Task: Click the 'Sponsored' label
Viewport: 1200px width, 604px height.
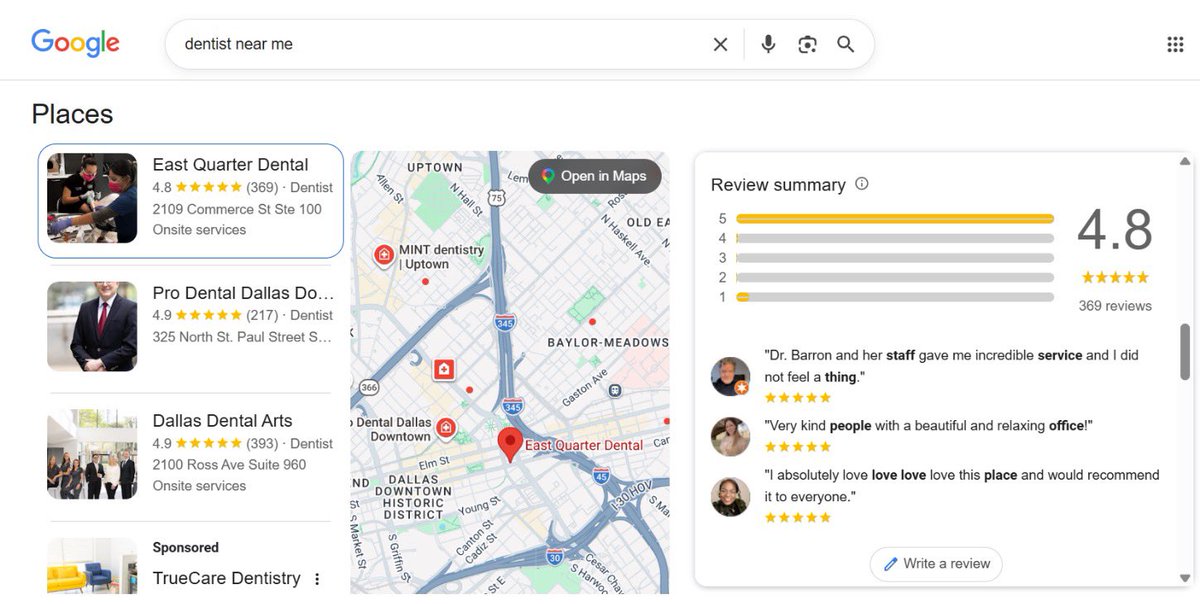Action: (185, 548)
